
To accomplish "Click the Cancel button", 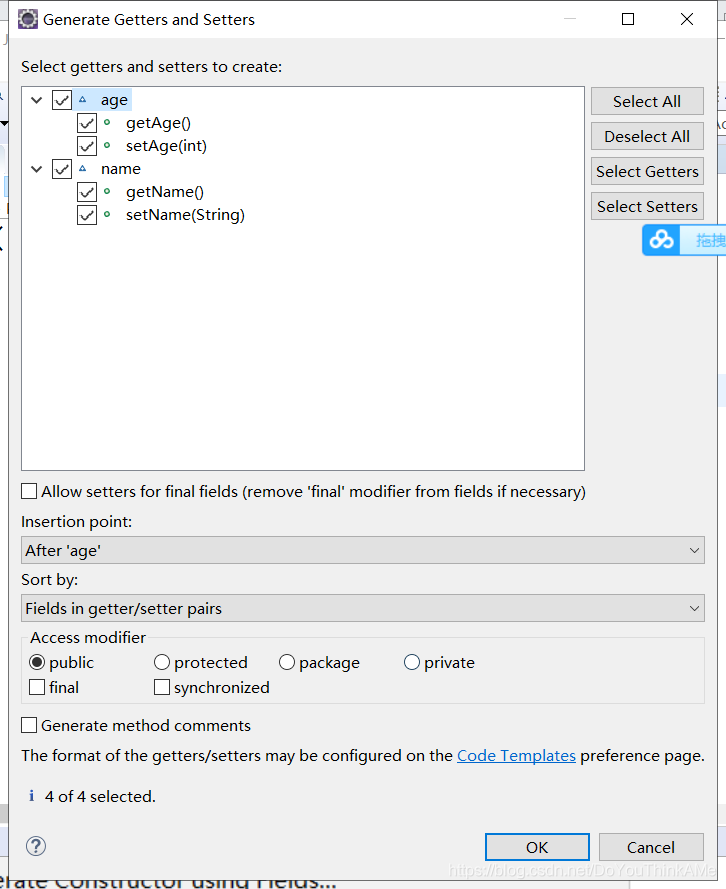I will coord(651,847).
